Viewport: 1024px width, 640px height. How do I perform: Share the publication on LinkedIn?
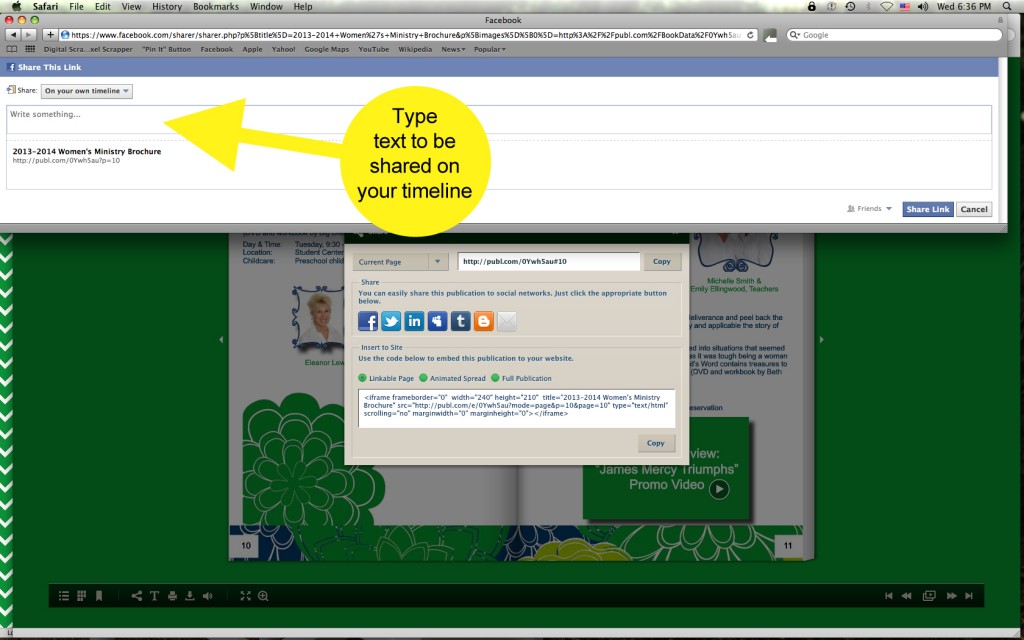[x=414, y=321]
